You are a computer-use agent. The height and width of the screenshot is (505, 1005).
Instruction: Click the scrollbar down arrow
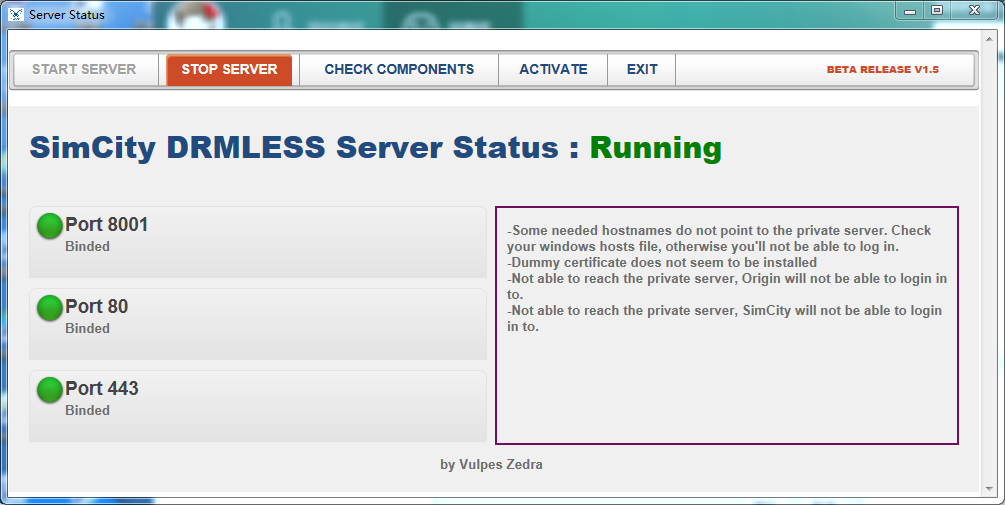pyautogui.click(x=988, y=489)
